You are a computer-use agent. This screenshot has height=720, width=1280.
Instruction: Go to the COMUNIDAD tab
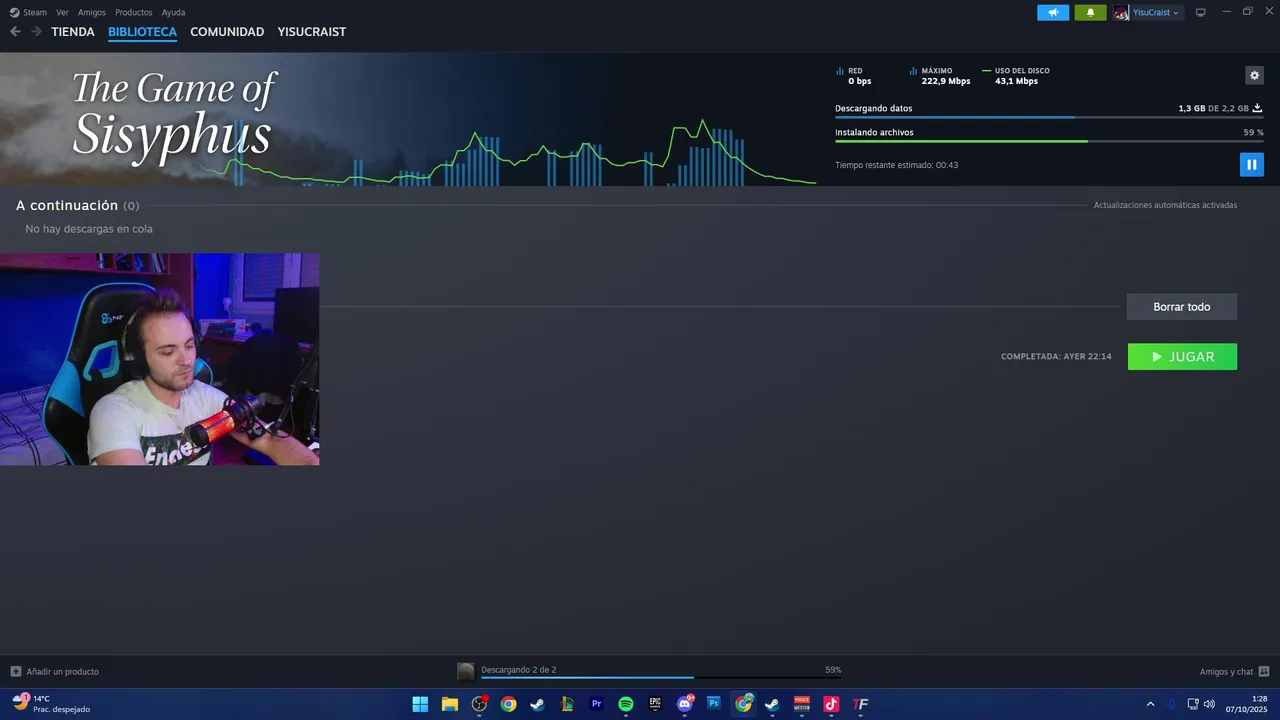point(227,32)
